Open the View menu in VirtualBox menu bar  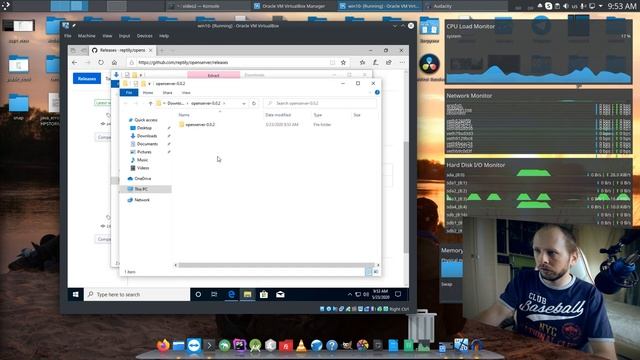107,36
